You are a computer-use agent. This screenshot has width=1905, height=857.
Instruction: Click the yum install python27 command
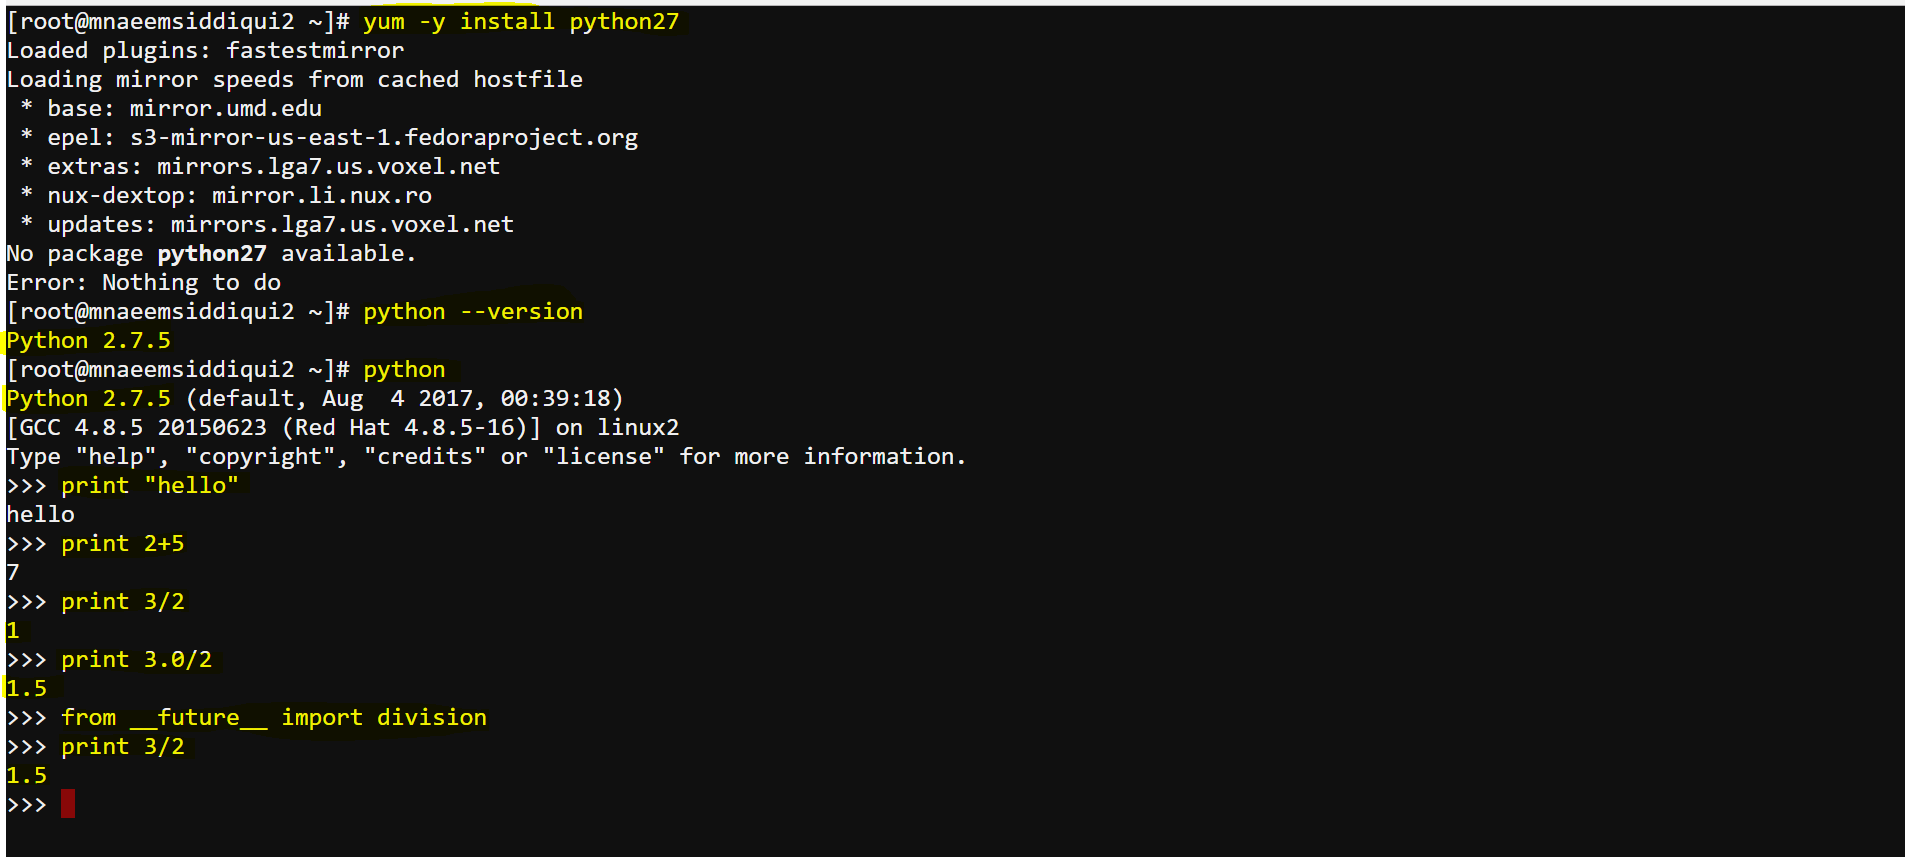click(521, 21)
